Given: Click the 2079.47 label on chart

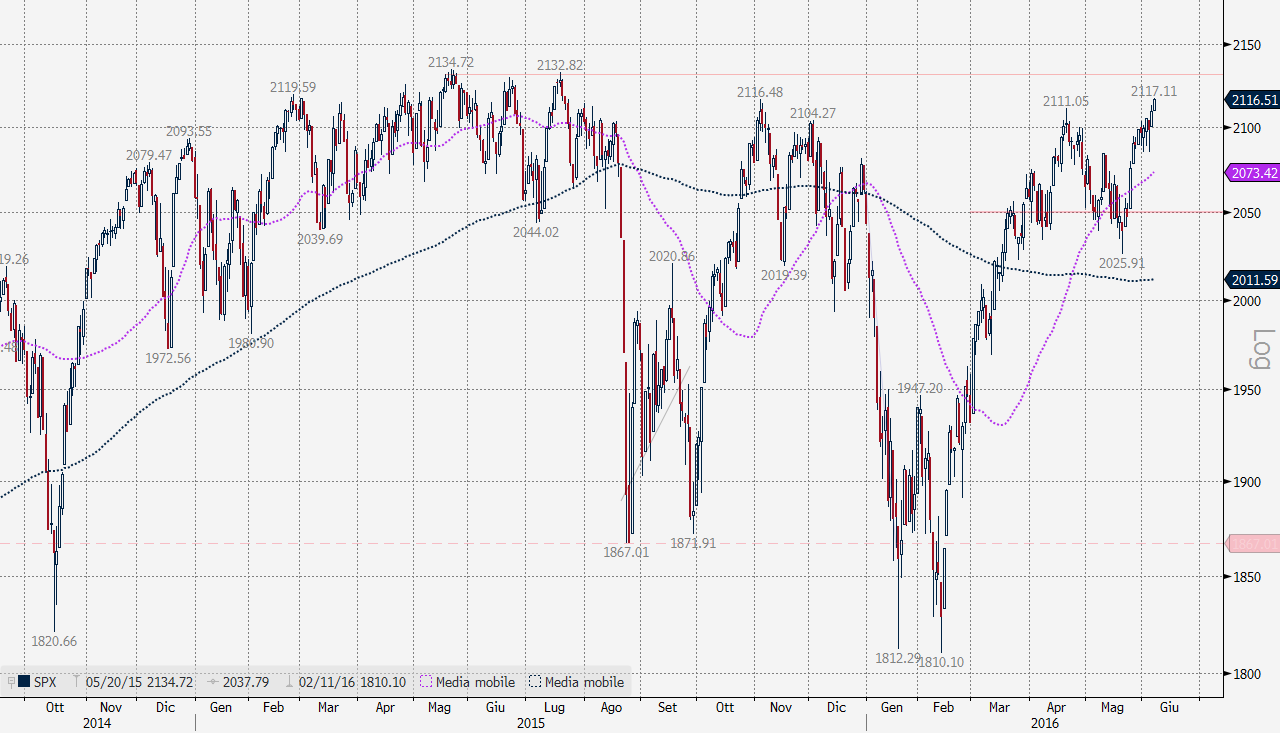Looking at the screenshot, I should tap(149, 155).
